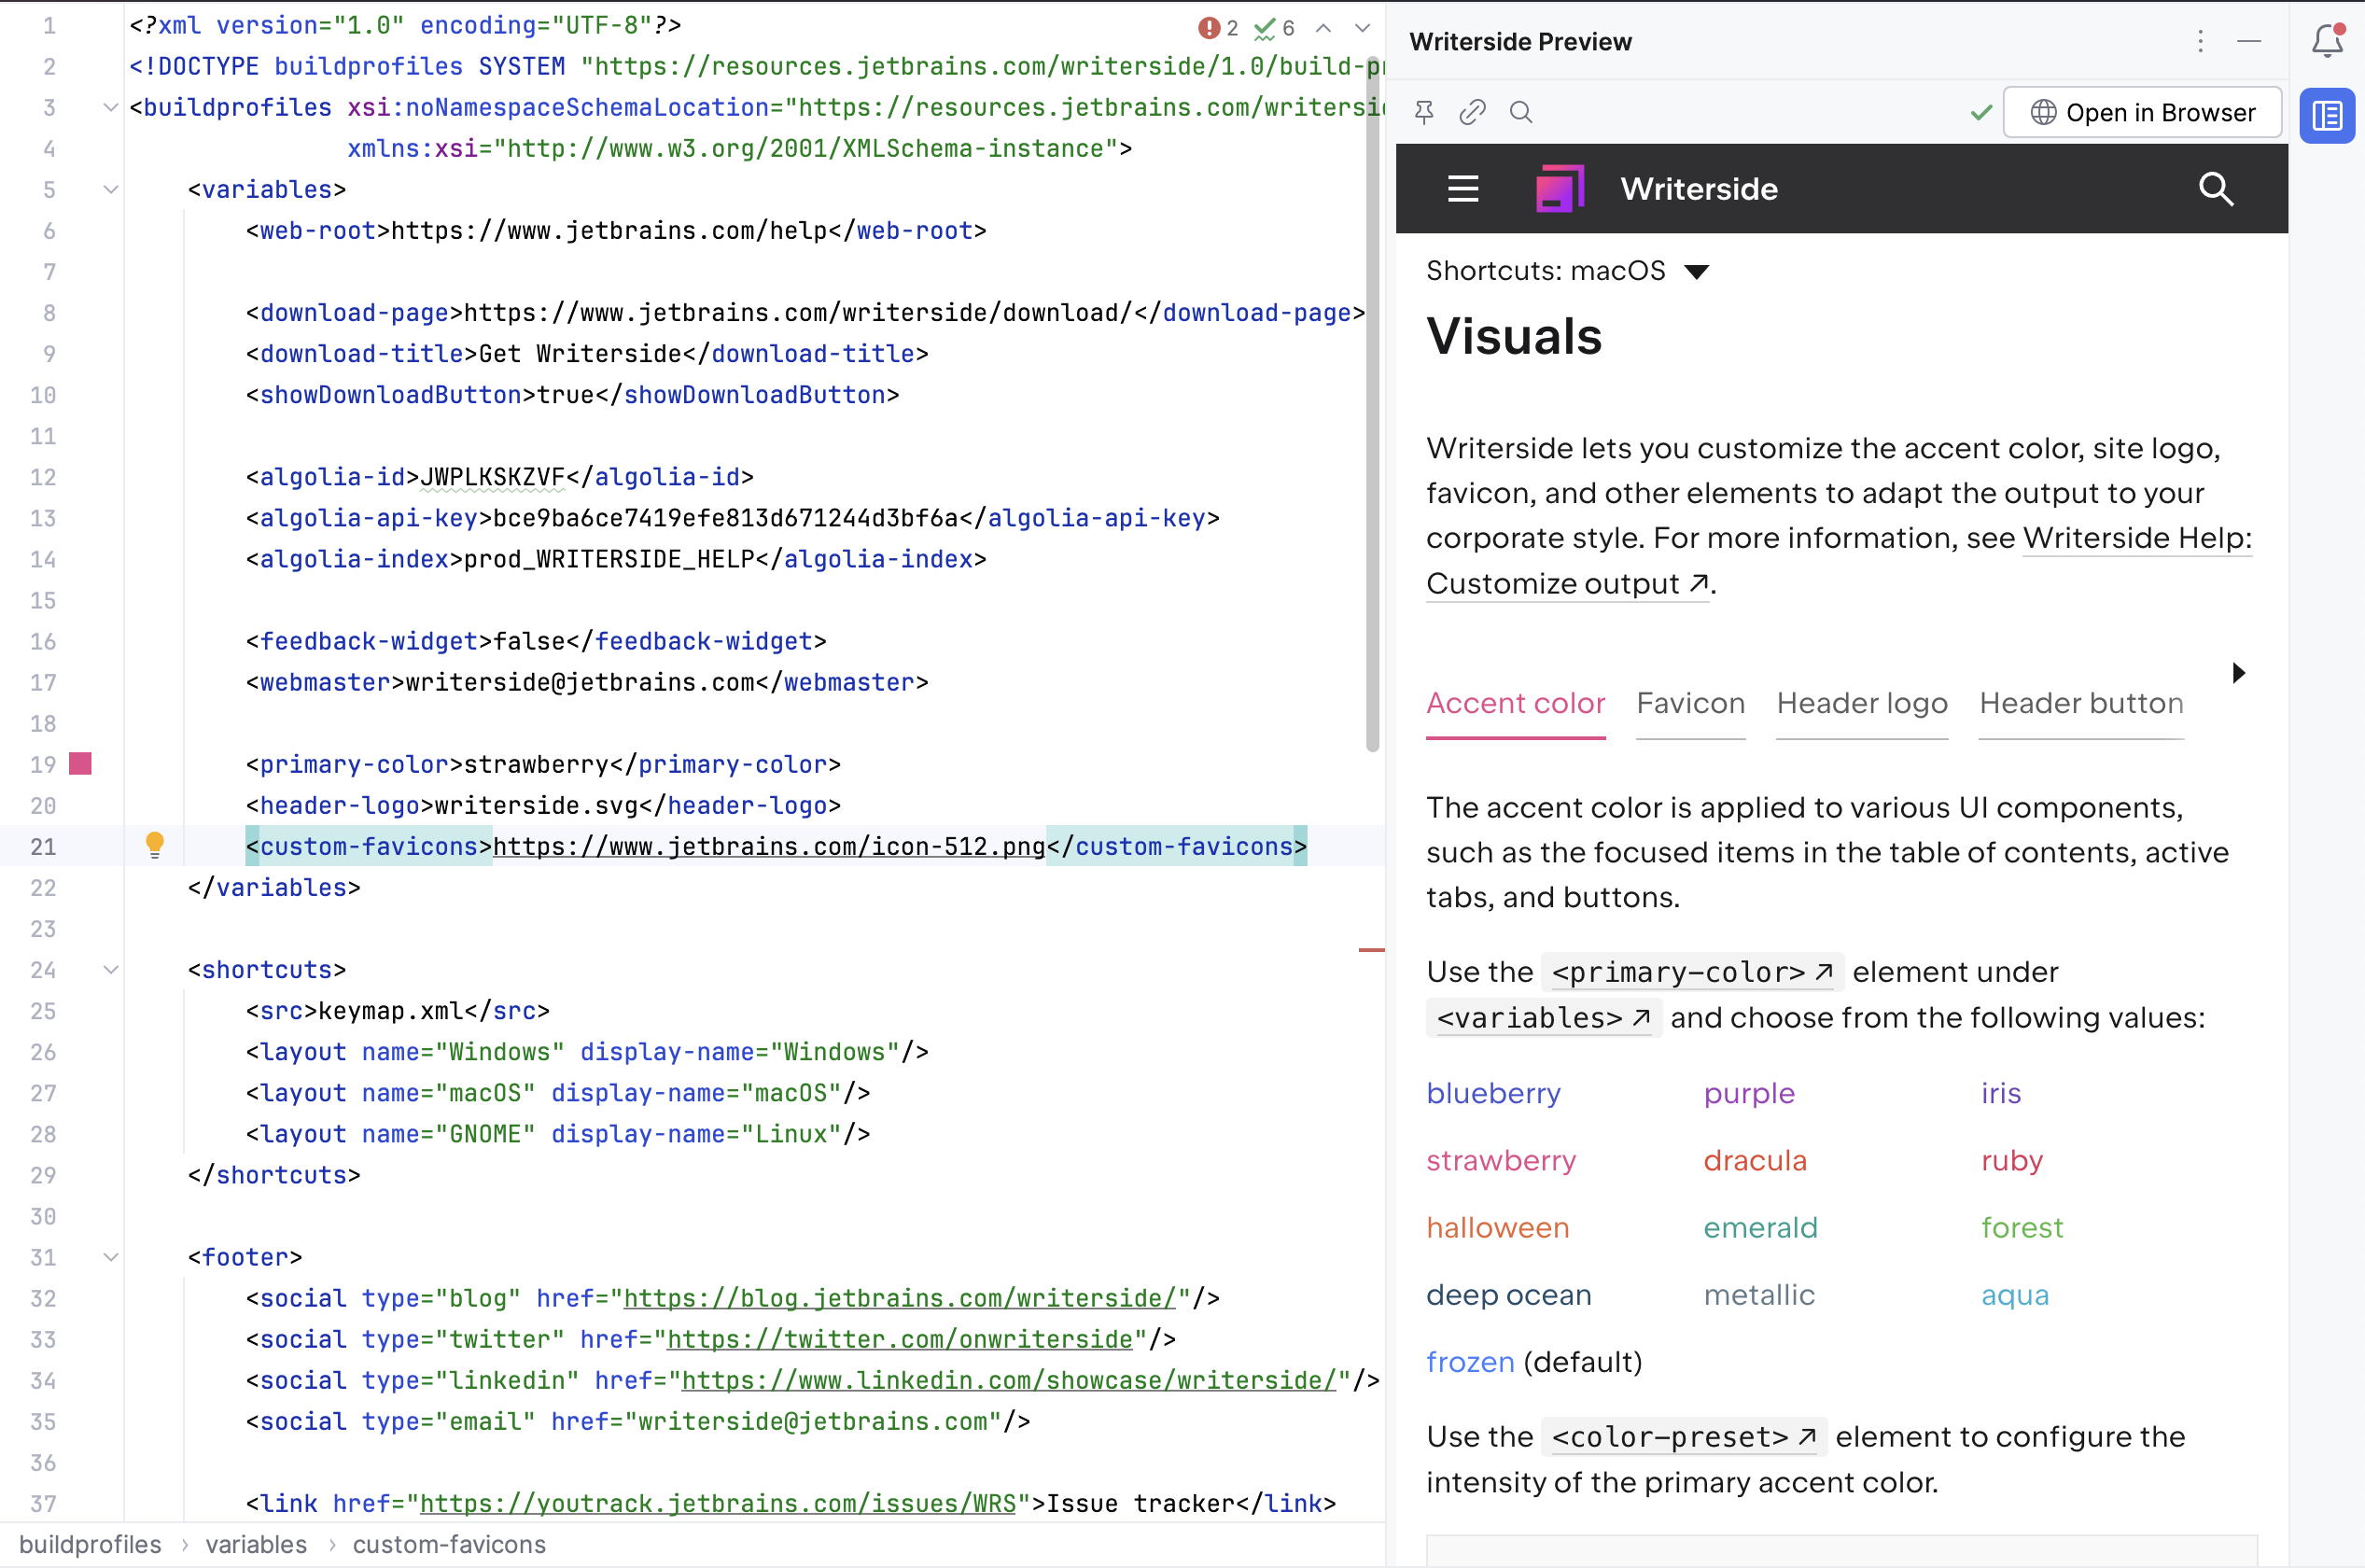Open the hamburger menu in the preview header
This screenshot has width=2365, height=1568.
point(1463,188)
